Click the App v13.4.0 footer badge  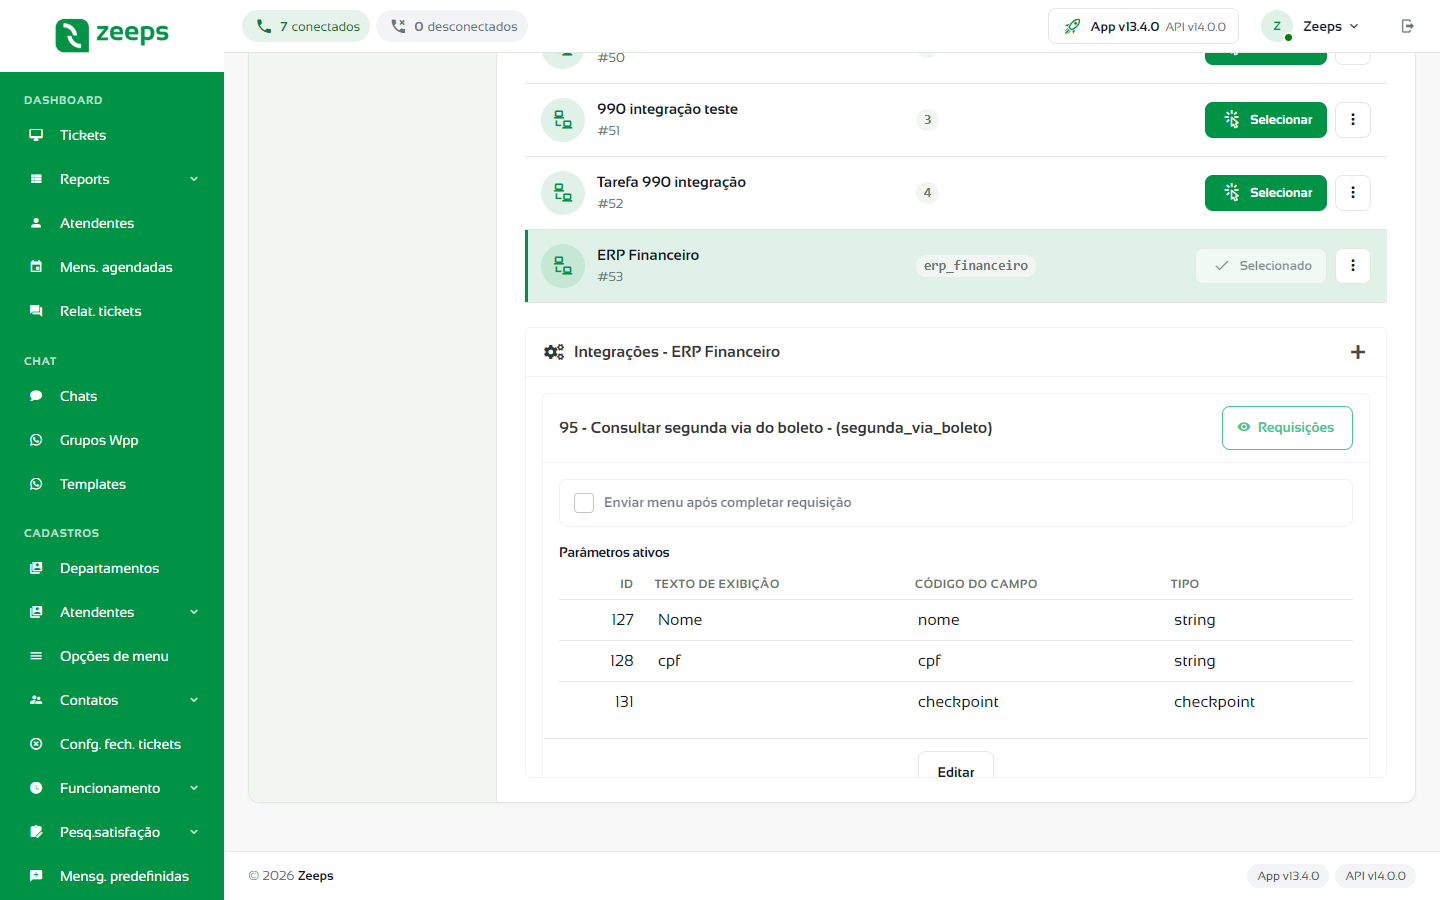[1288, 876]
